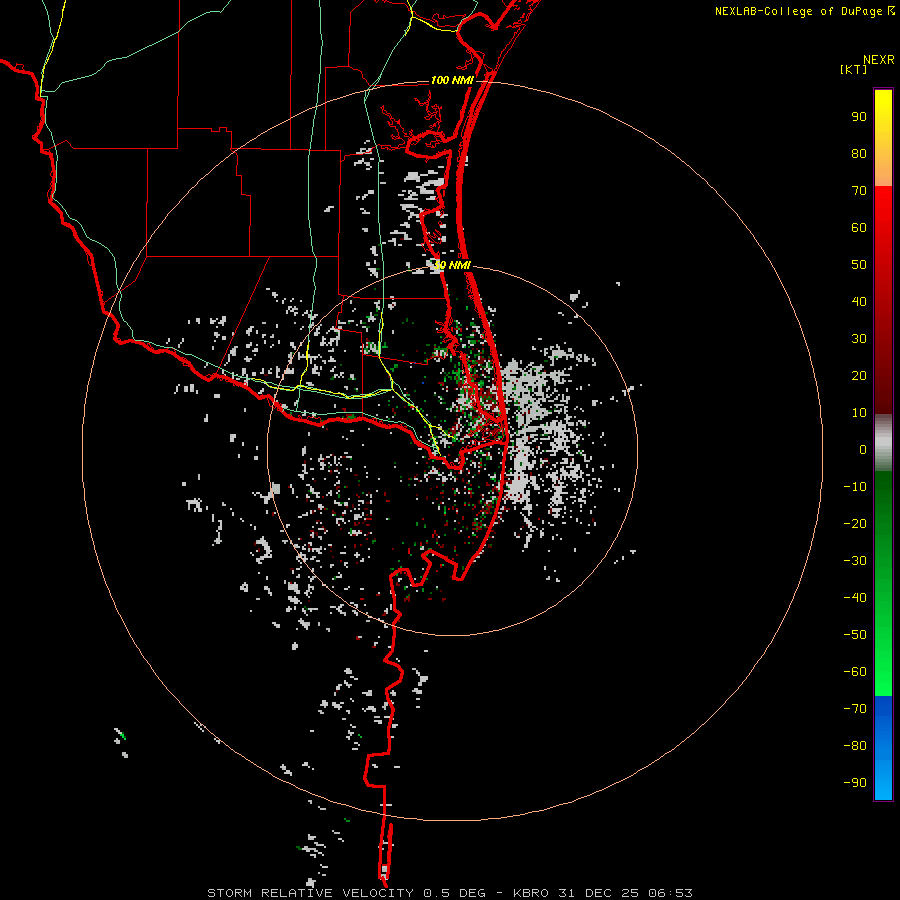Screen dimensions: 900x900
Task: Click the -40 scale label
Action: (855, 598)
